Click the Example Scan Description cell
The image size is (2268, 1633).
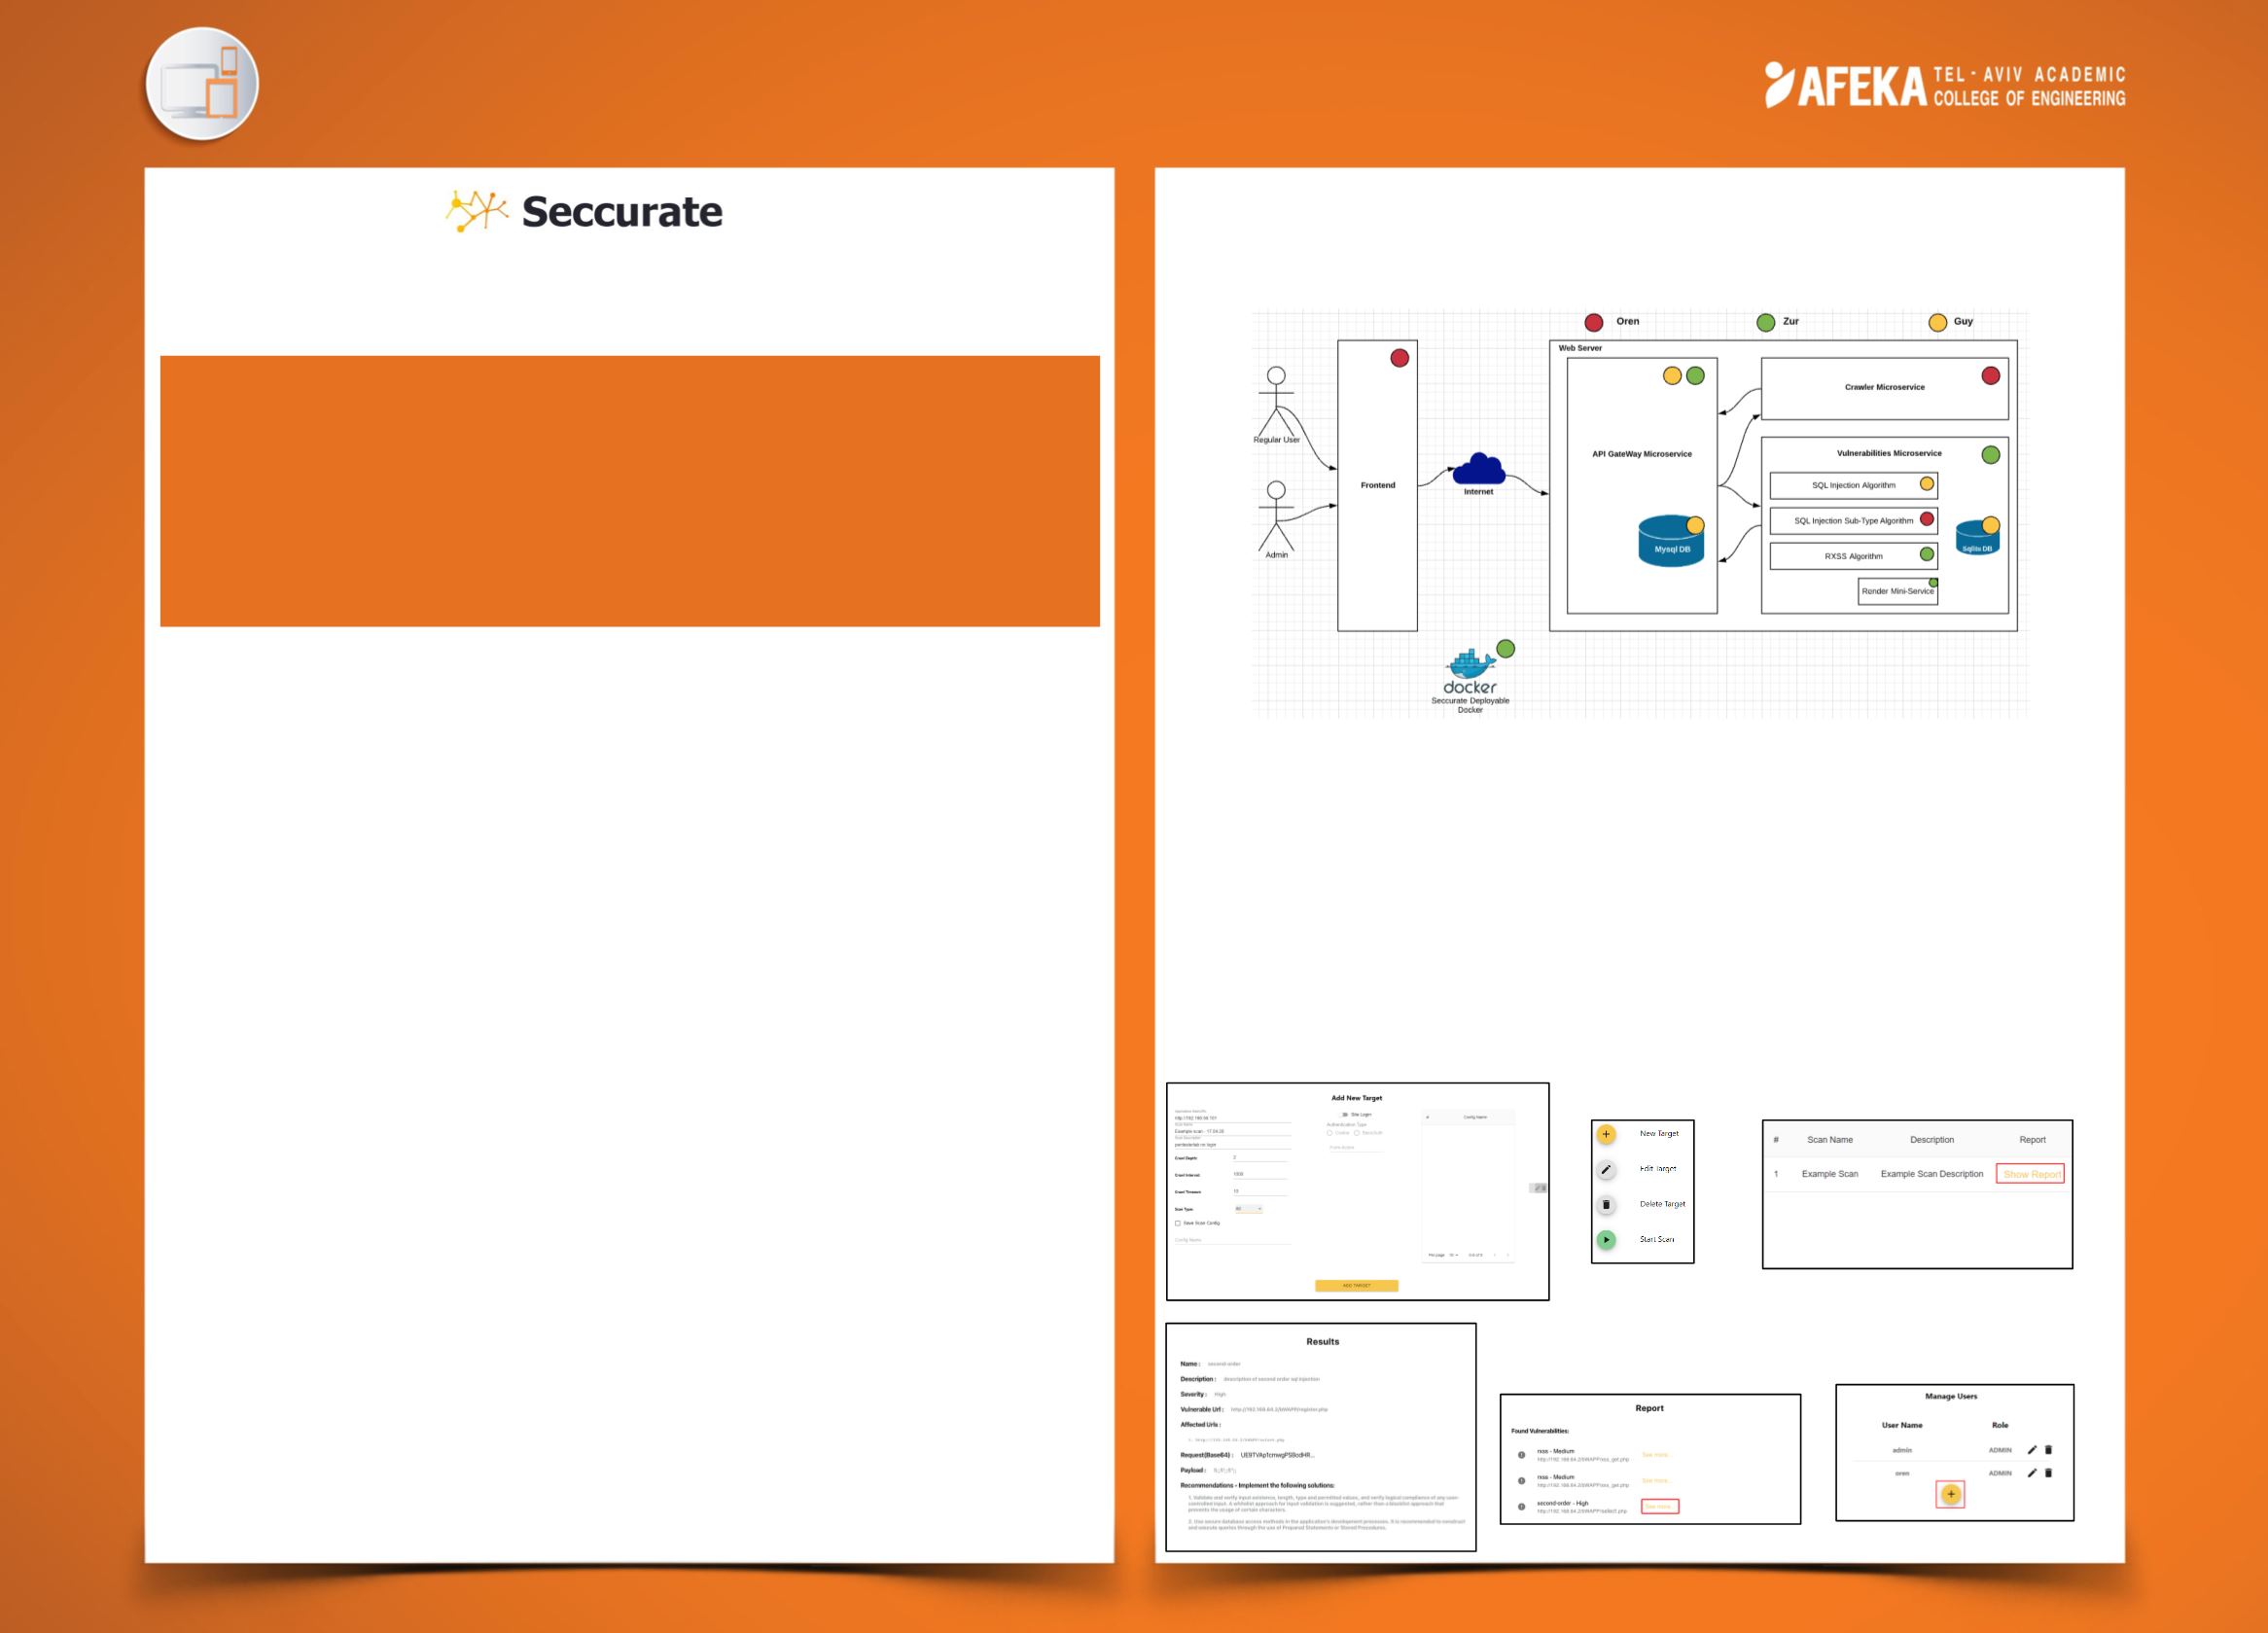(x=1932, y=1174)
